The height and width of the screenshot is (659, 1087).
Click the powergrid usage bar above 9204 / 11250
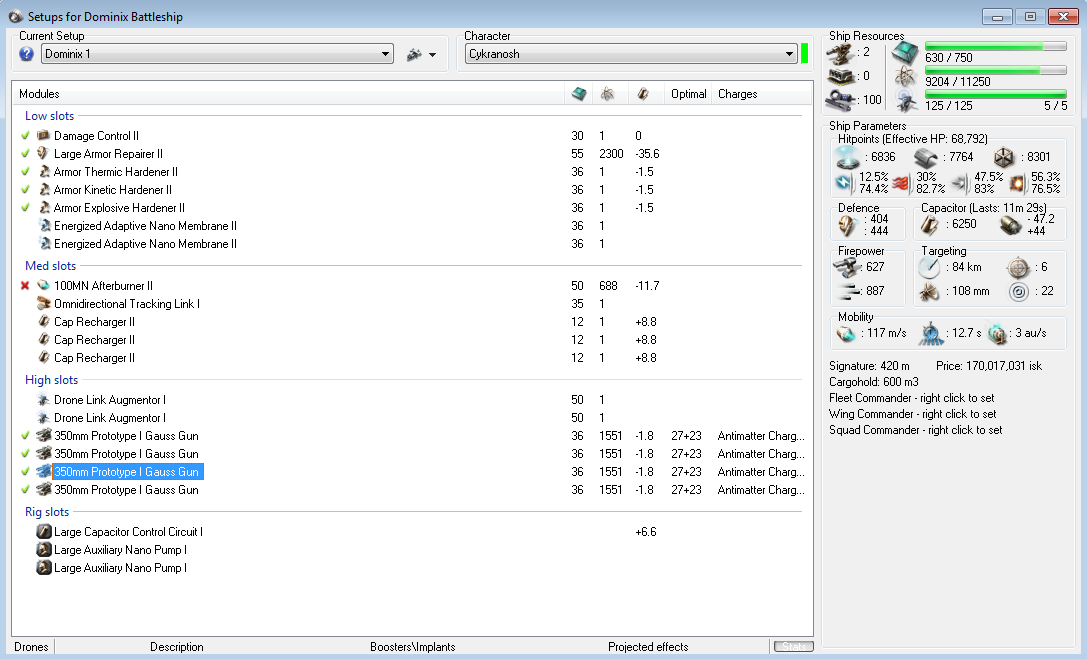point(995,70)
